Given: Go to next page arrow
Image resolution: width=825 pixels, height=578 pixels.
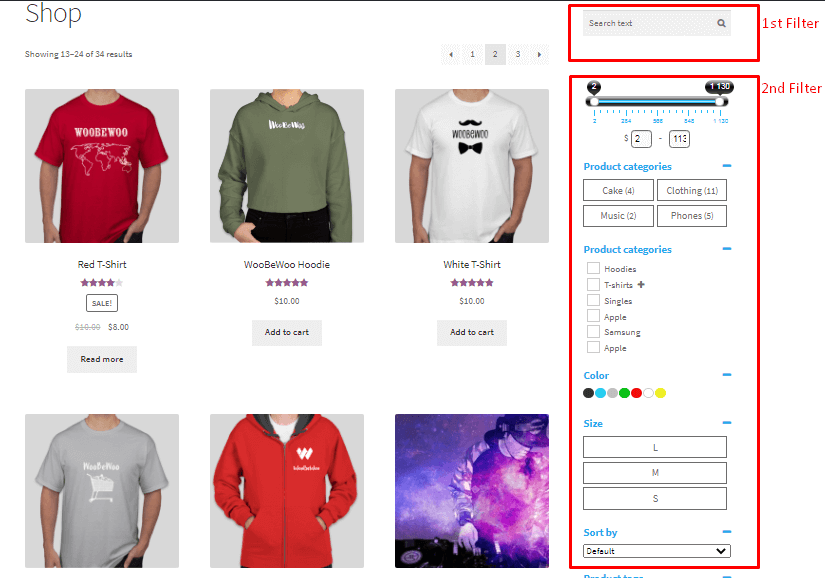Looking at the screenshot, I should (x=539, y=54).
